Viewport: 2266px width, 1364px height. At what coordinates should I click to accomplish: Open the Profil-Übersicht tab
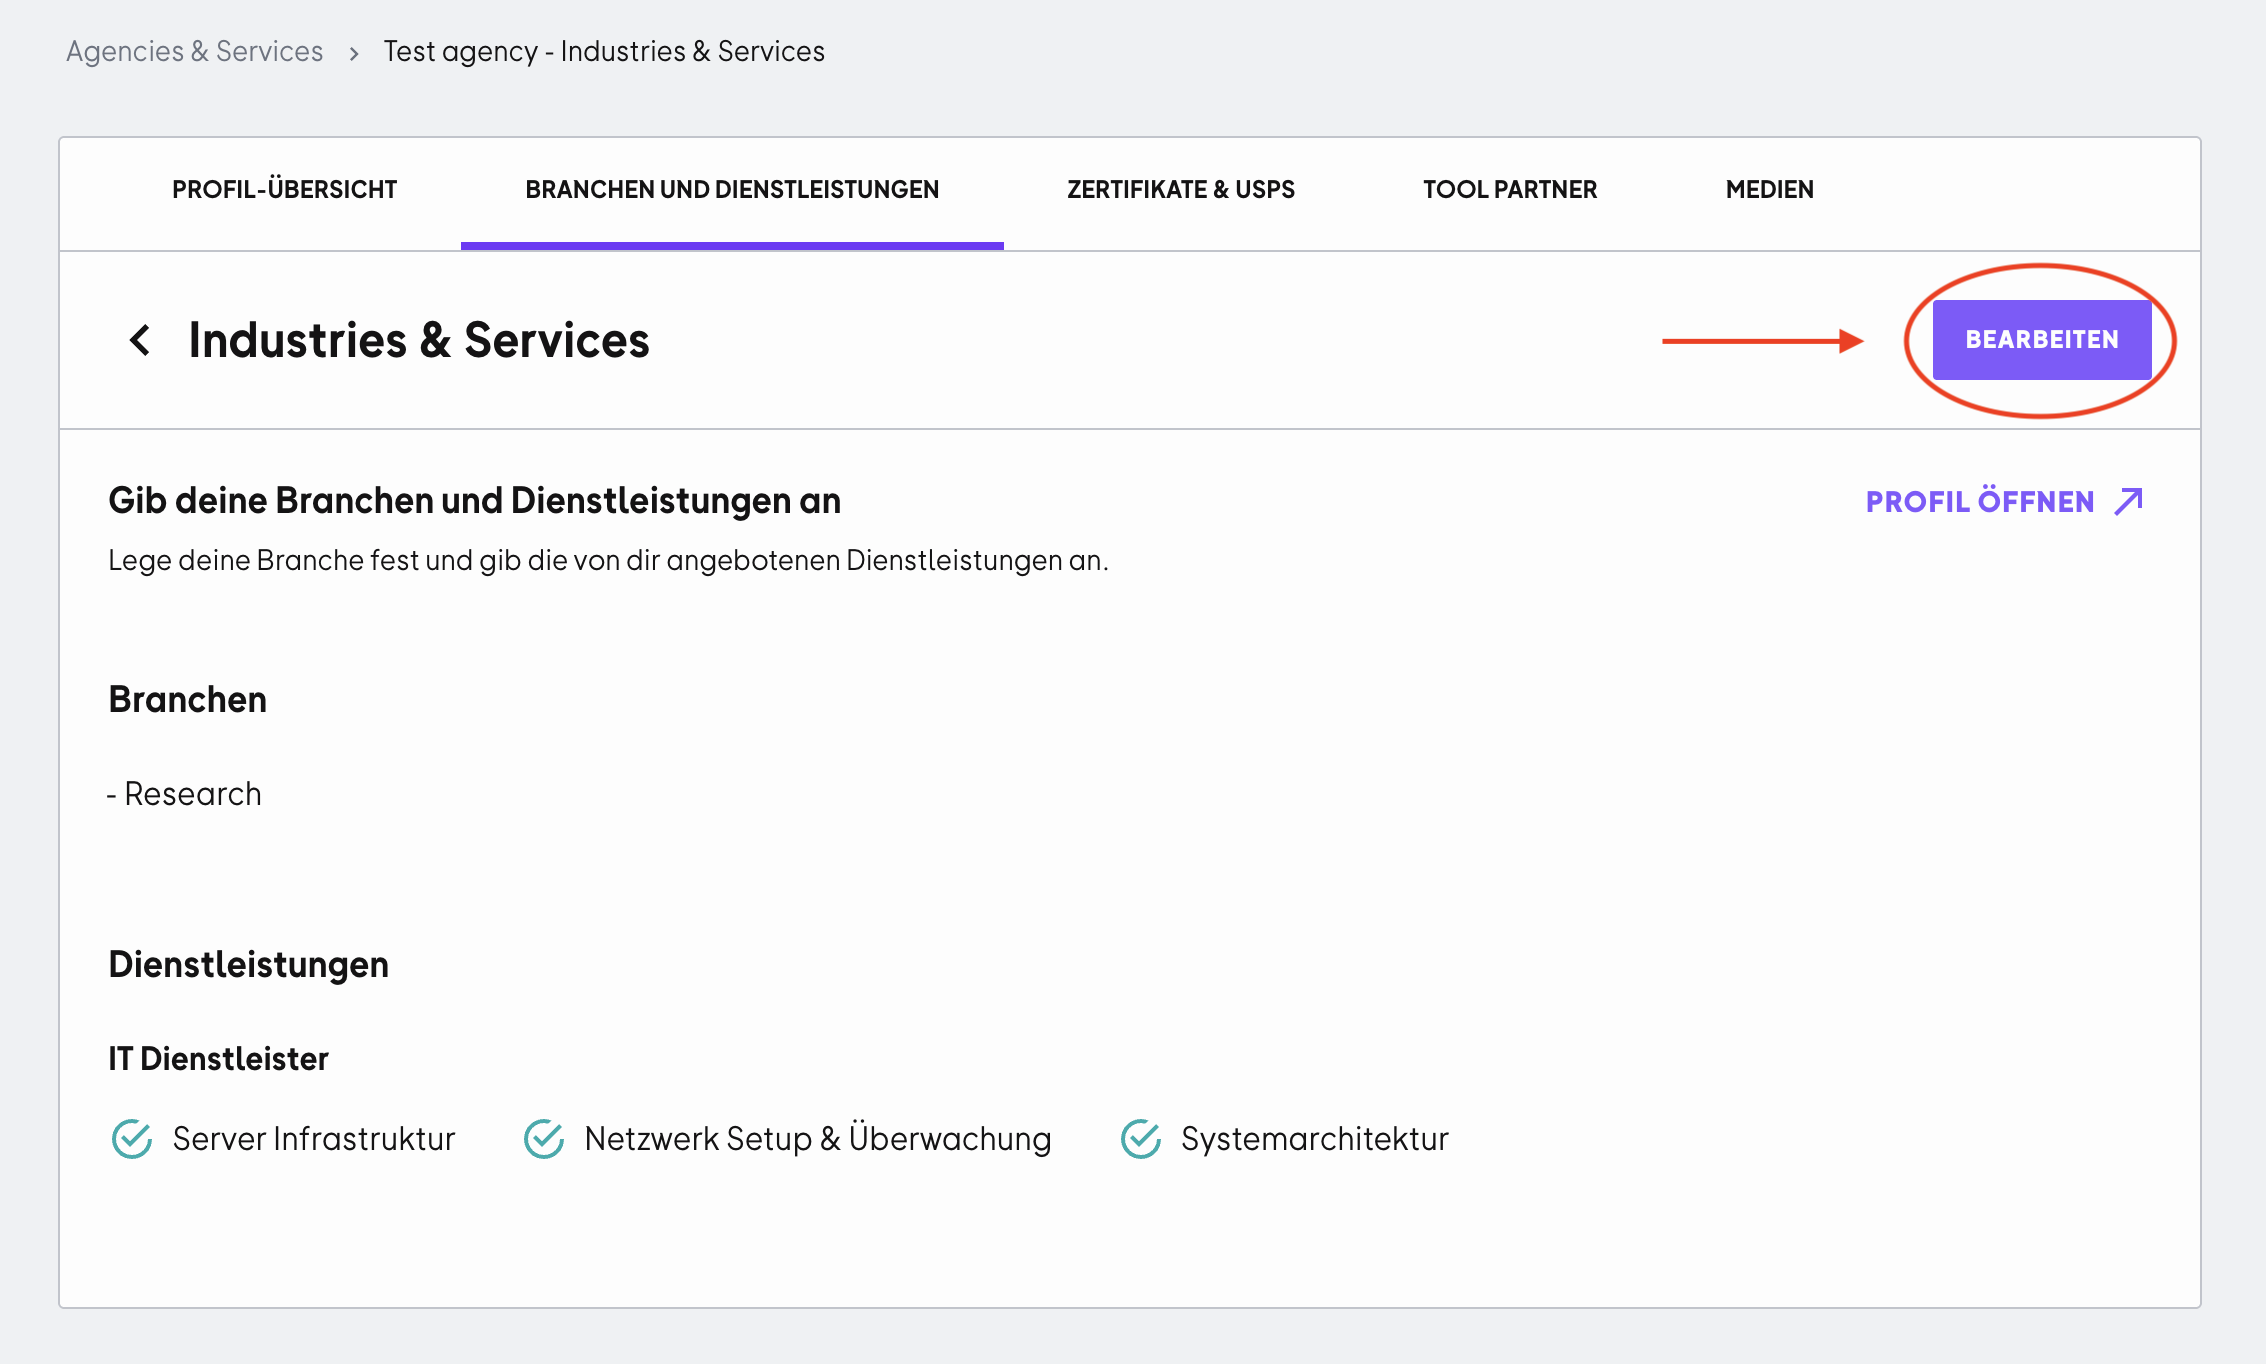click(285, 190)
